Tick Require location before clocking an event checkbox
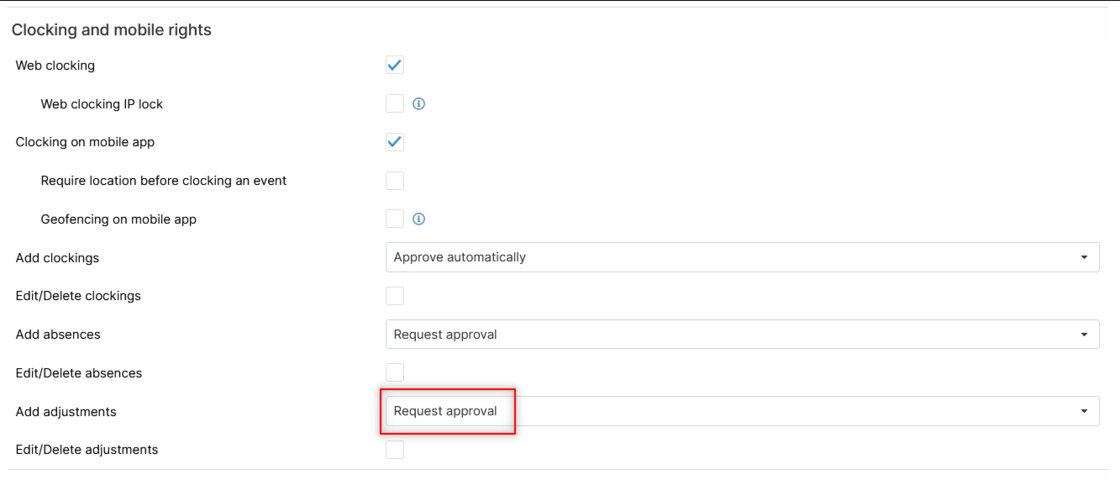This screenshot has width=1120, height=480. click(x=395, y=181)
